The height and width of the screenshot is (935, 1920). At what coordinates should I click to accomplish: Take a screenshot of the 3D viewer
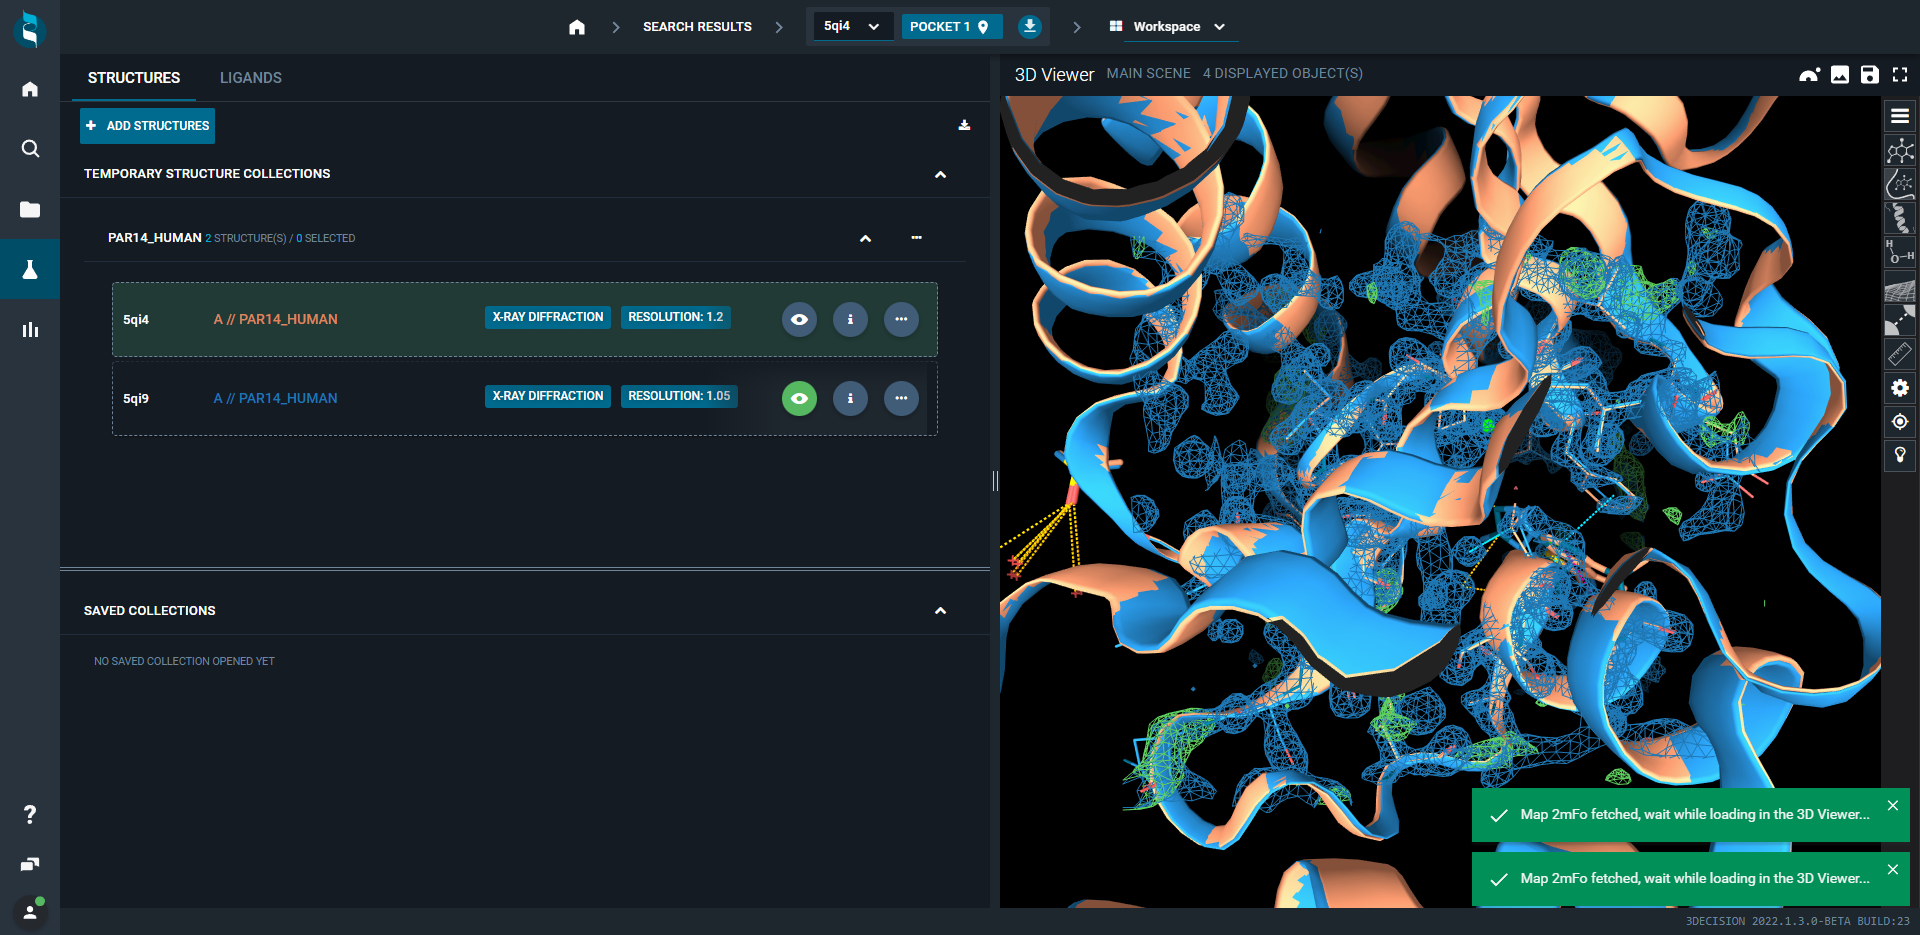[x=1840, y=74]
